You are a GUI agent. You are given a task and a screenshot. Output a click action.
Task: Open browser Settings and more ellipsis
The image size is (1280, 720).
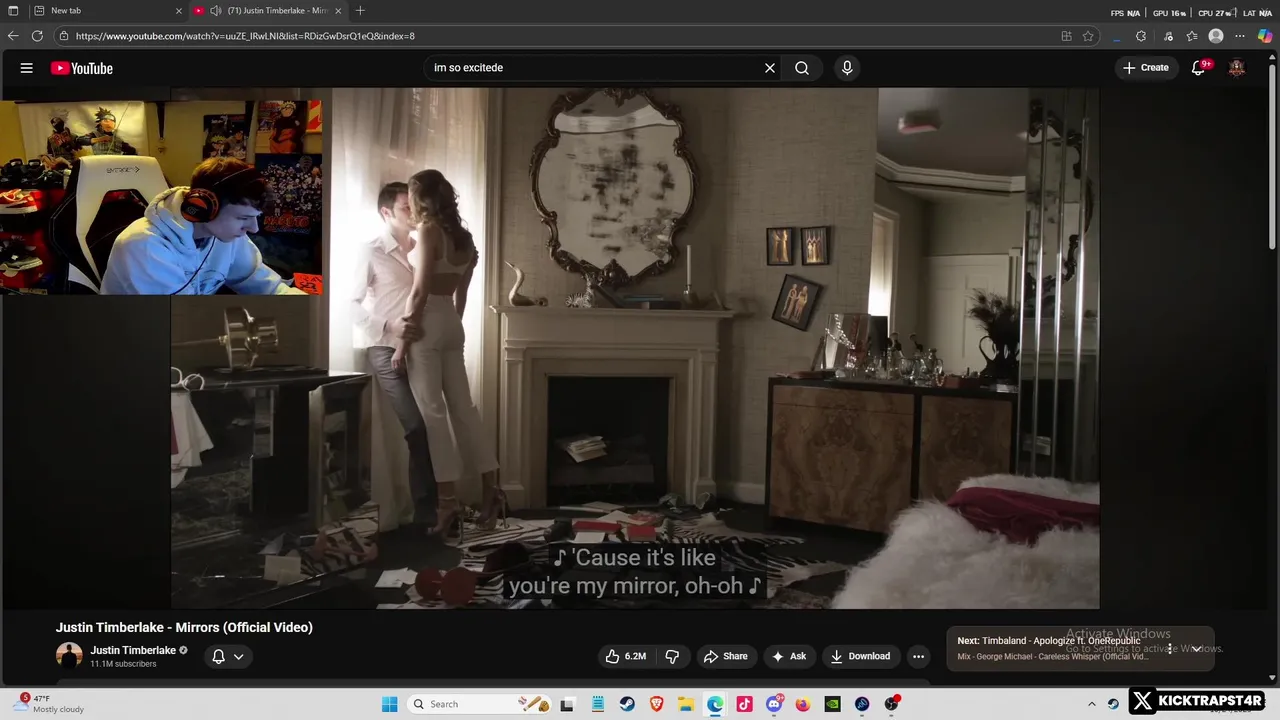coord(1240,36)
